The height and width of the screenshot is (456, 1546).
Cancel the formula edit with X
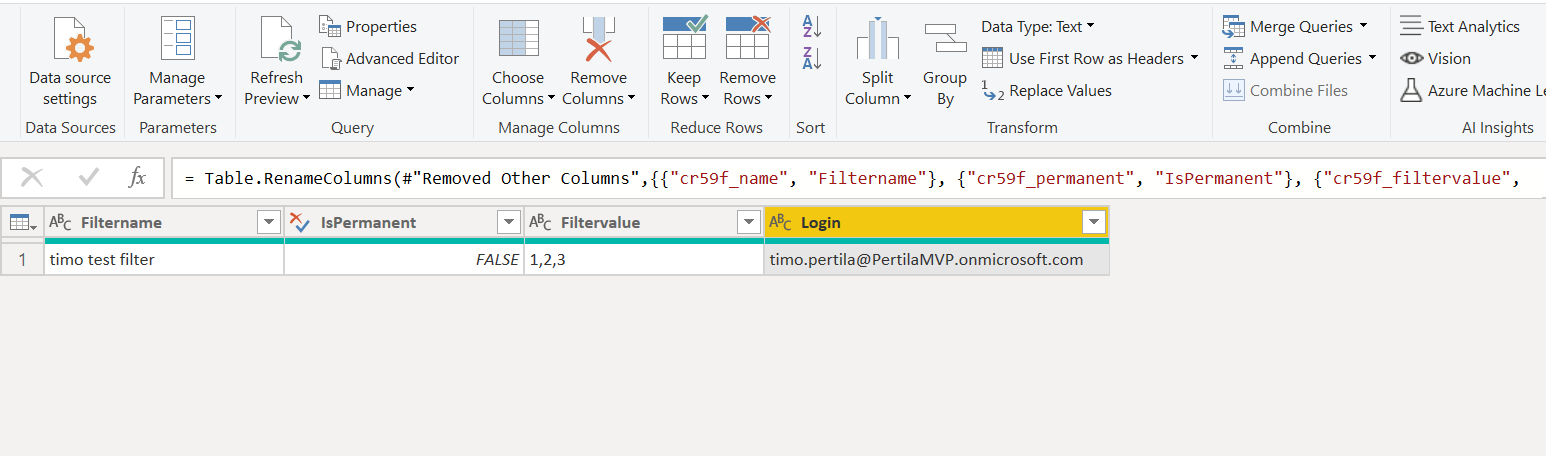[32, 178]
